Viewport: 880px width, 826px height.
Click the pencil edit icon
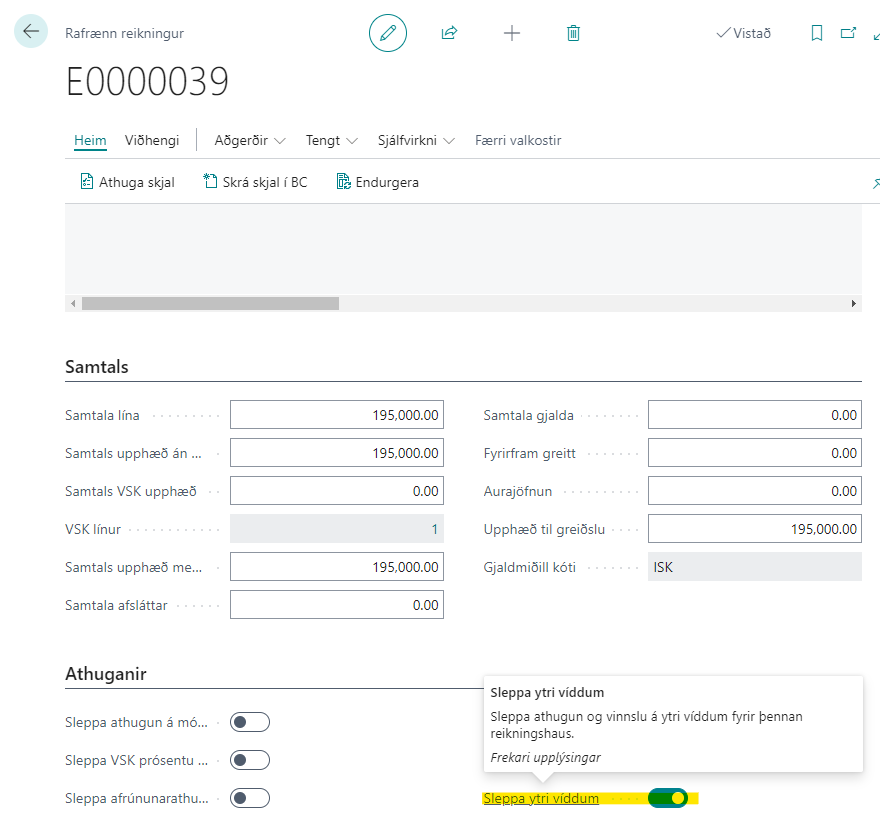(x=388, y=33)
